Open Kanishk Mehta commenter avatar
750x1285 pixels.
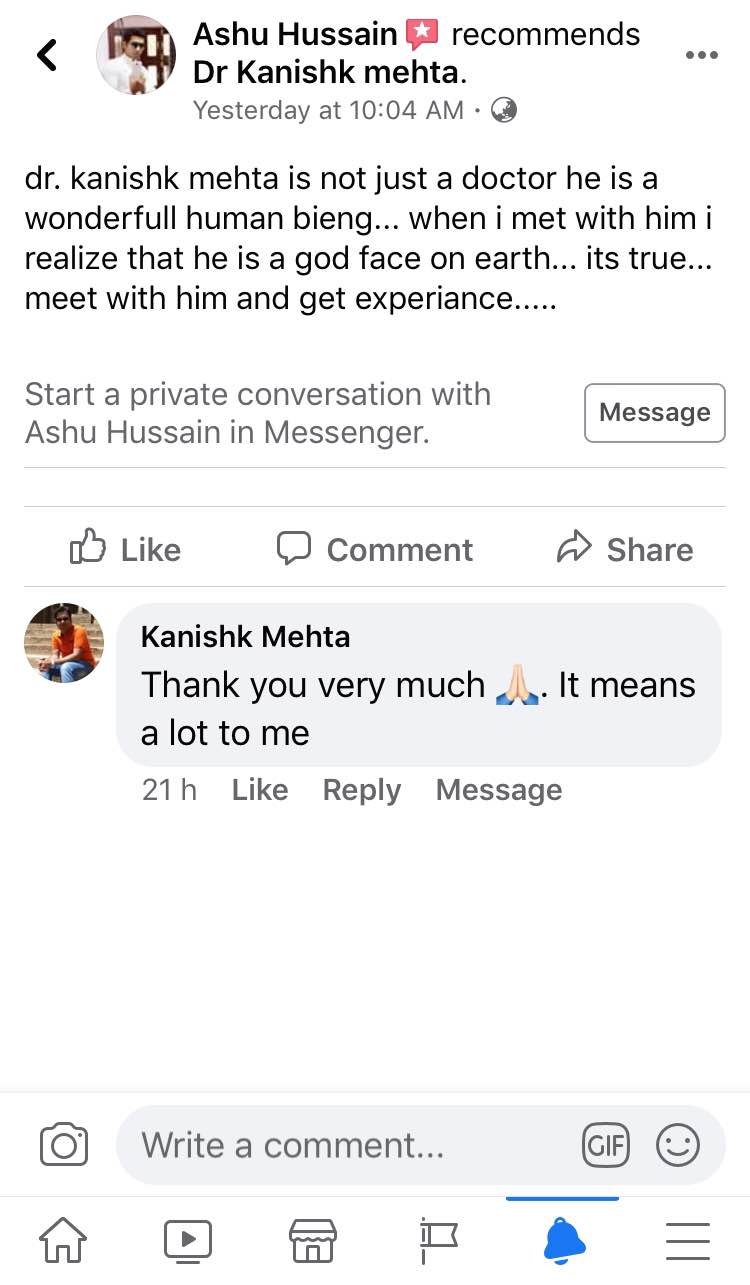coord(64,643)
